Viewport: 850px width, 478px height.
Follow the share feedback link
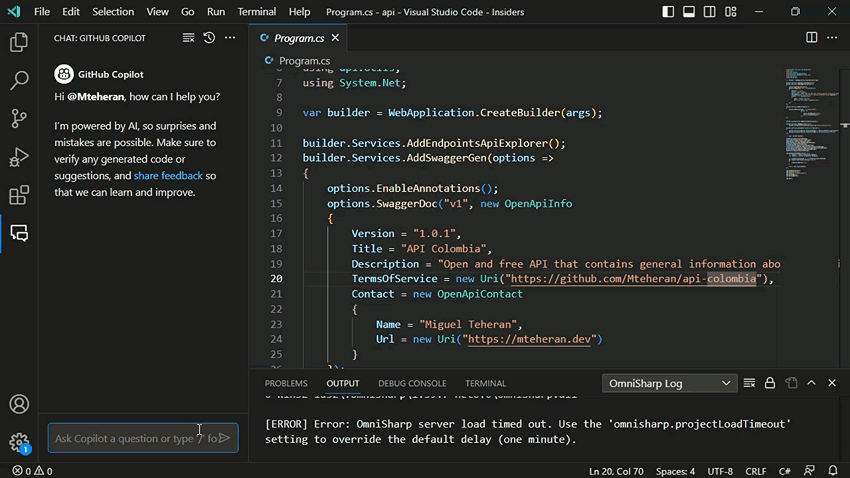pyautogui.click(x=168, y=176)
